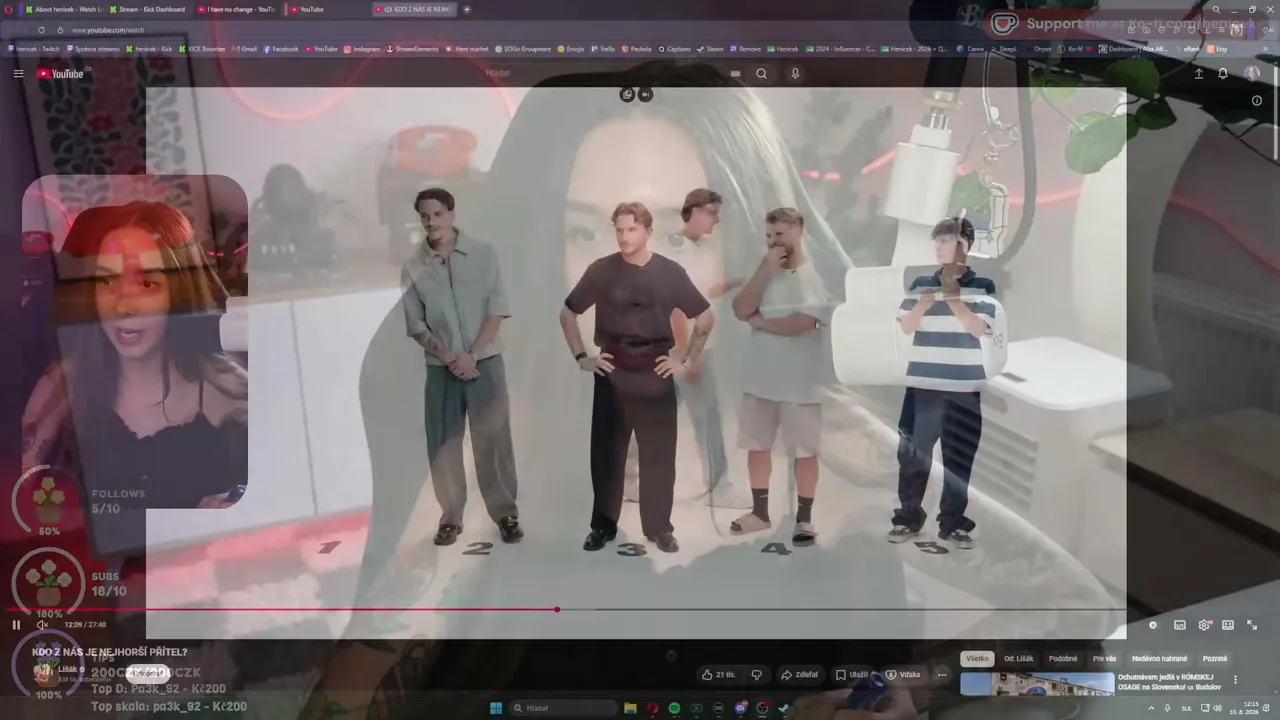The width and height of the screenshot is (1280, 720).
Task: Open the Trello bookmark
Action: 603,48
